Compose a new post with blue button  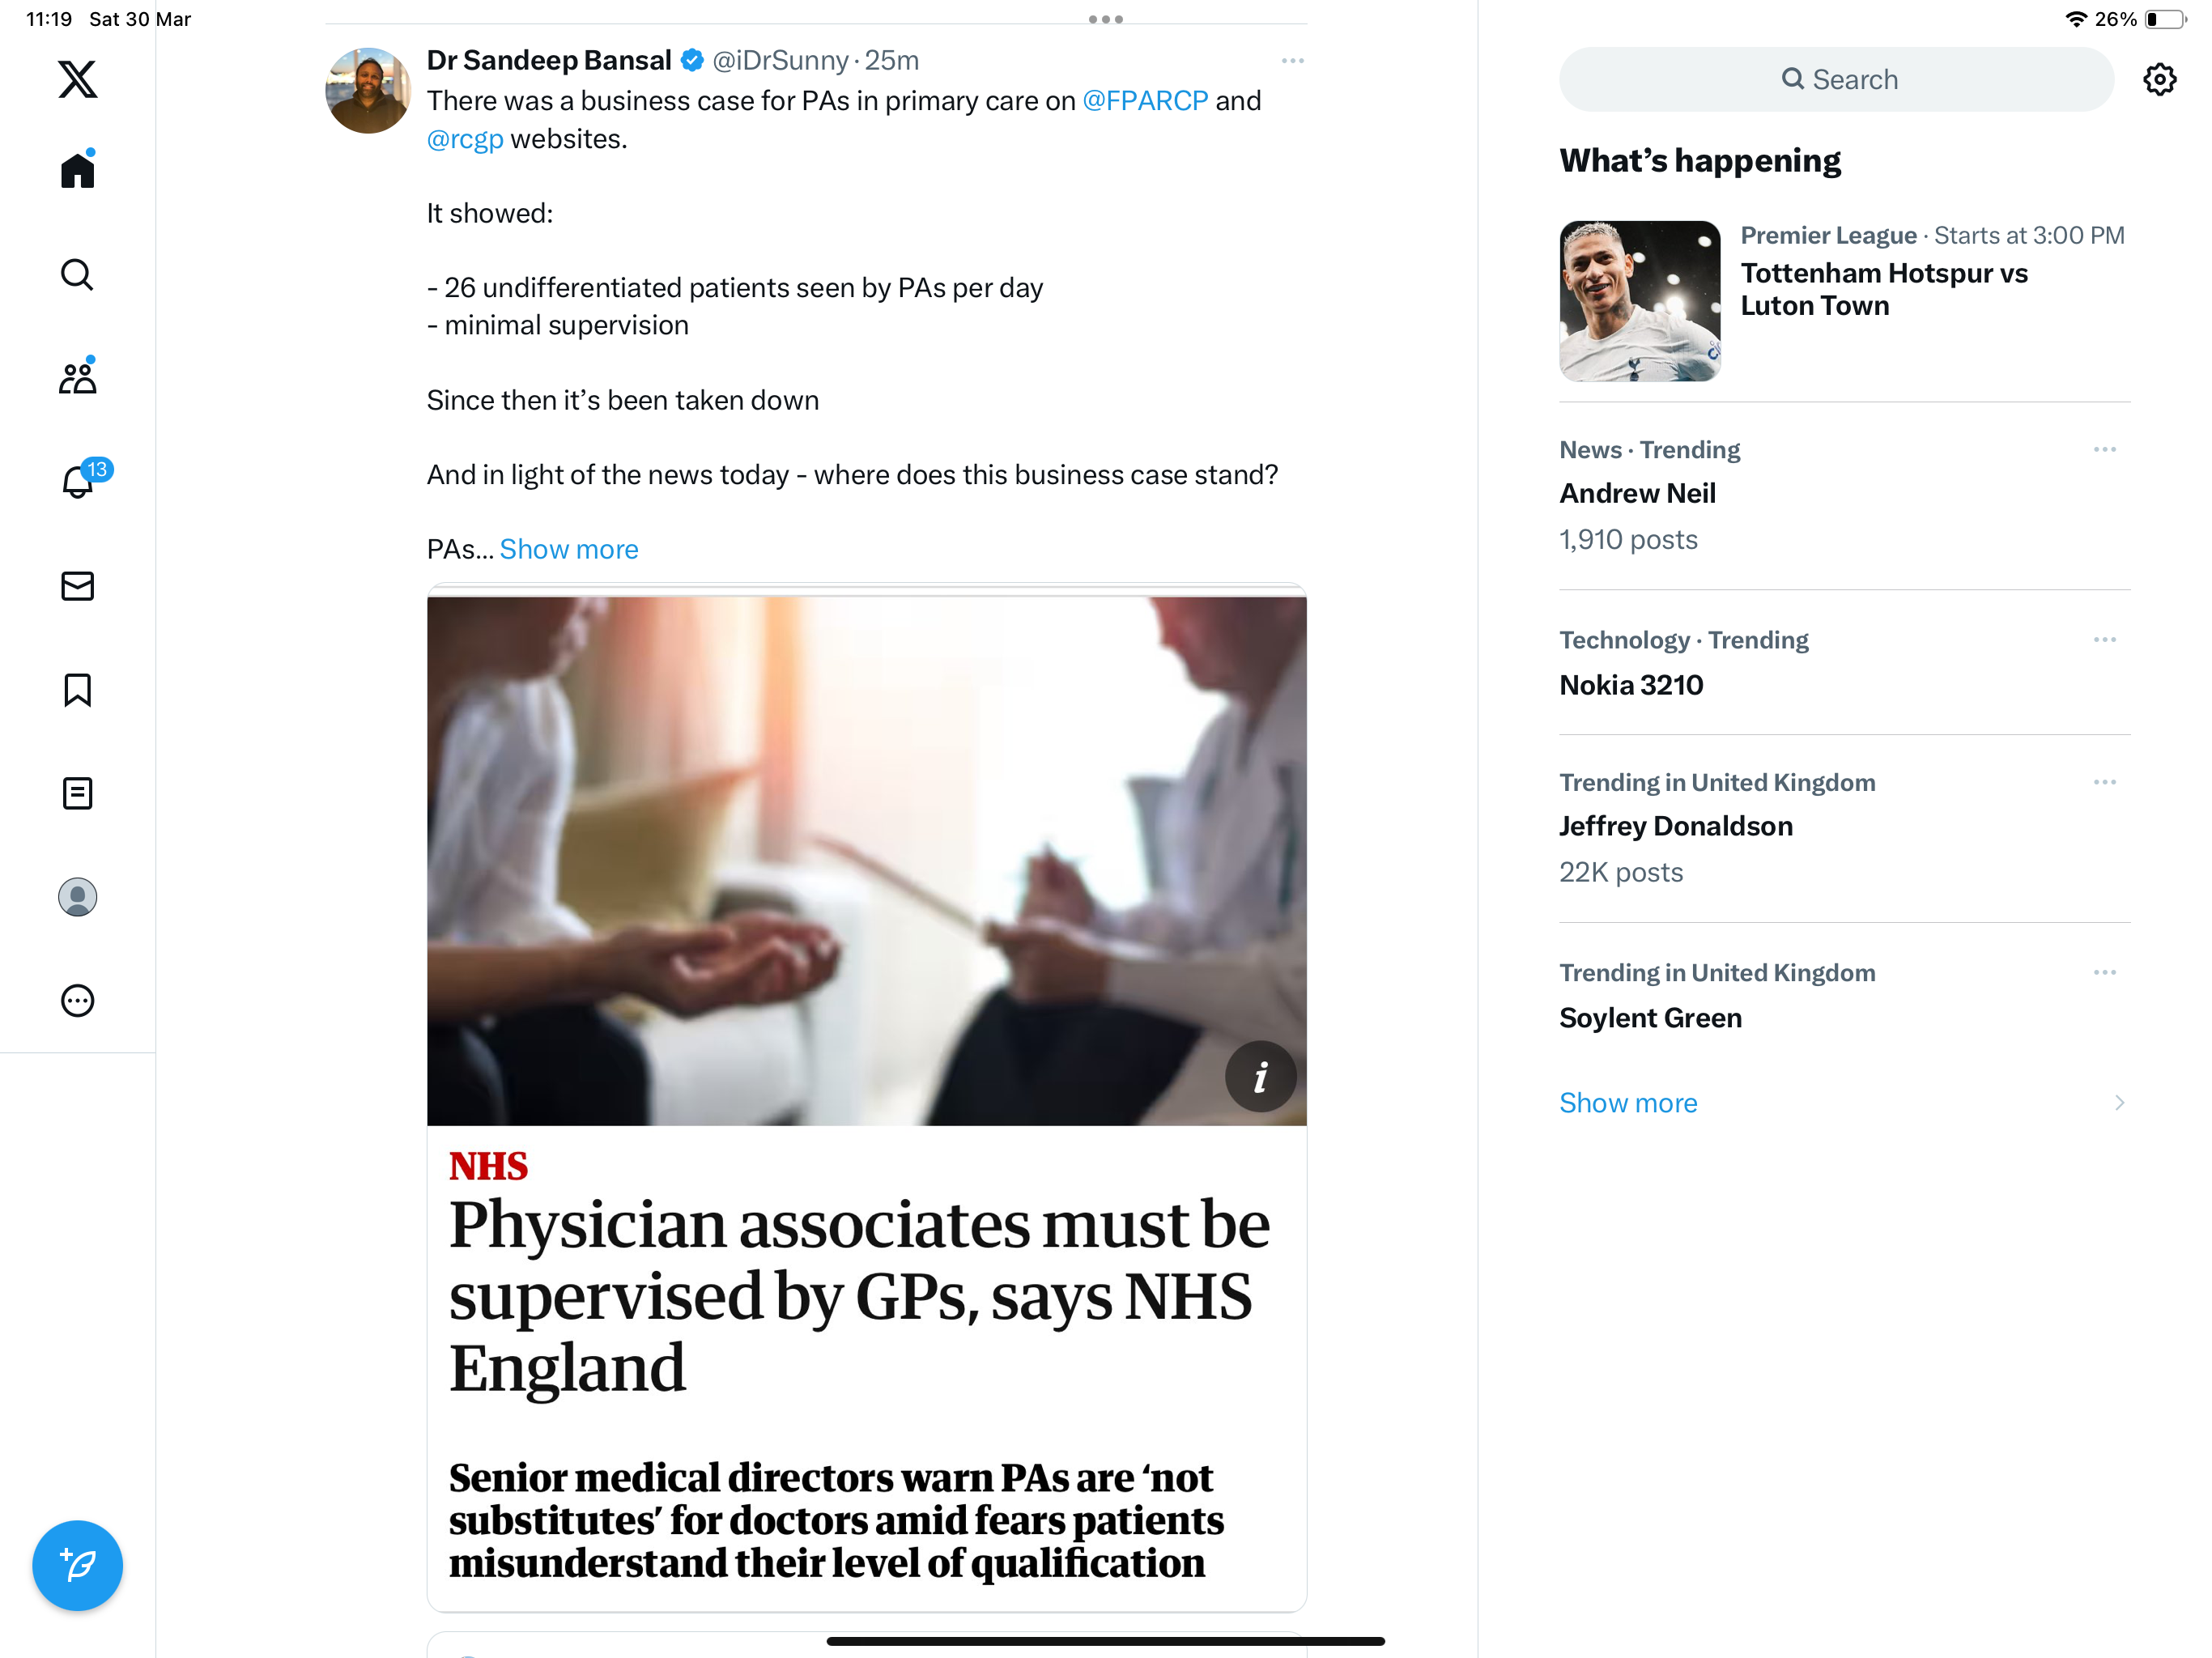(x=77, y=1565)
